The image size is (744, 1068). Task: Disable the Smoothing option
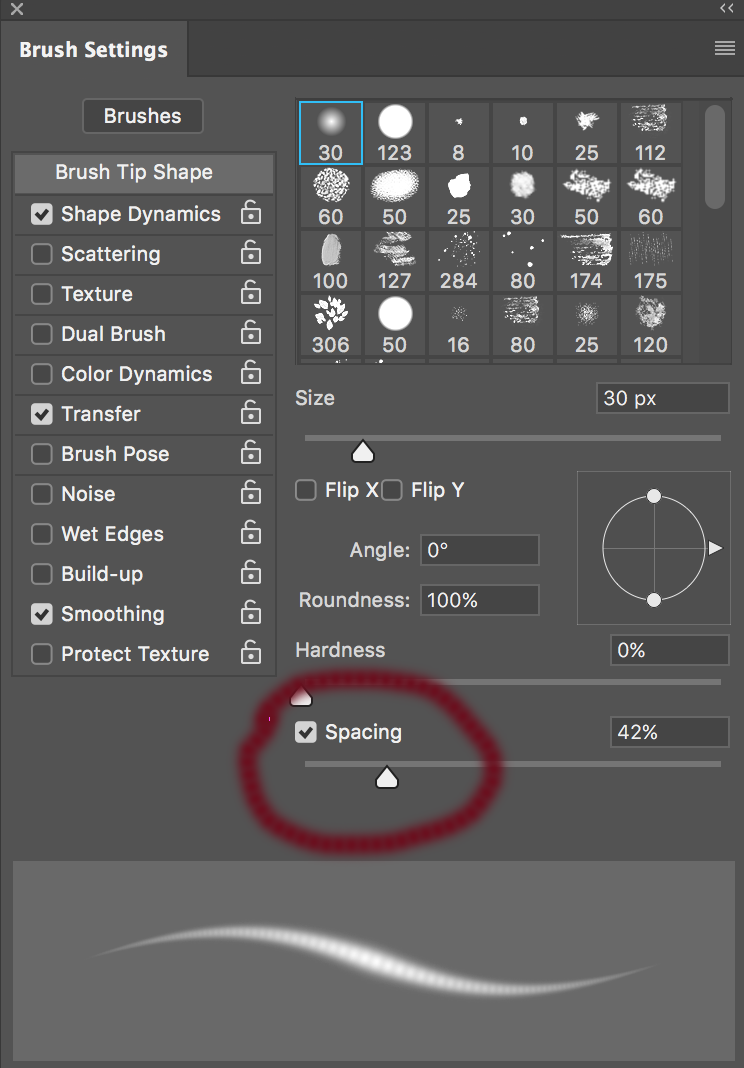click(41, 614)
